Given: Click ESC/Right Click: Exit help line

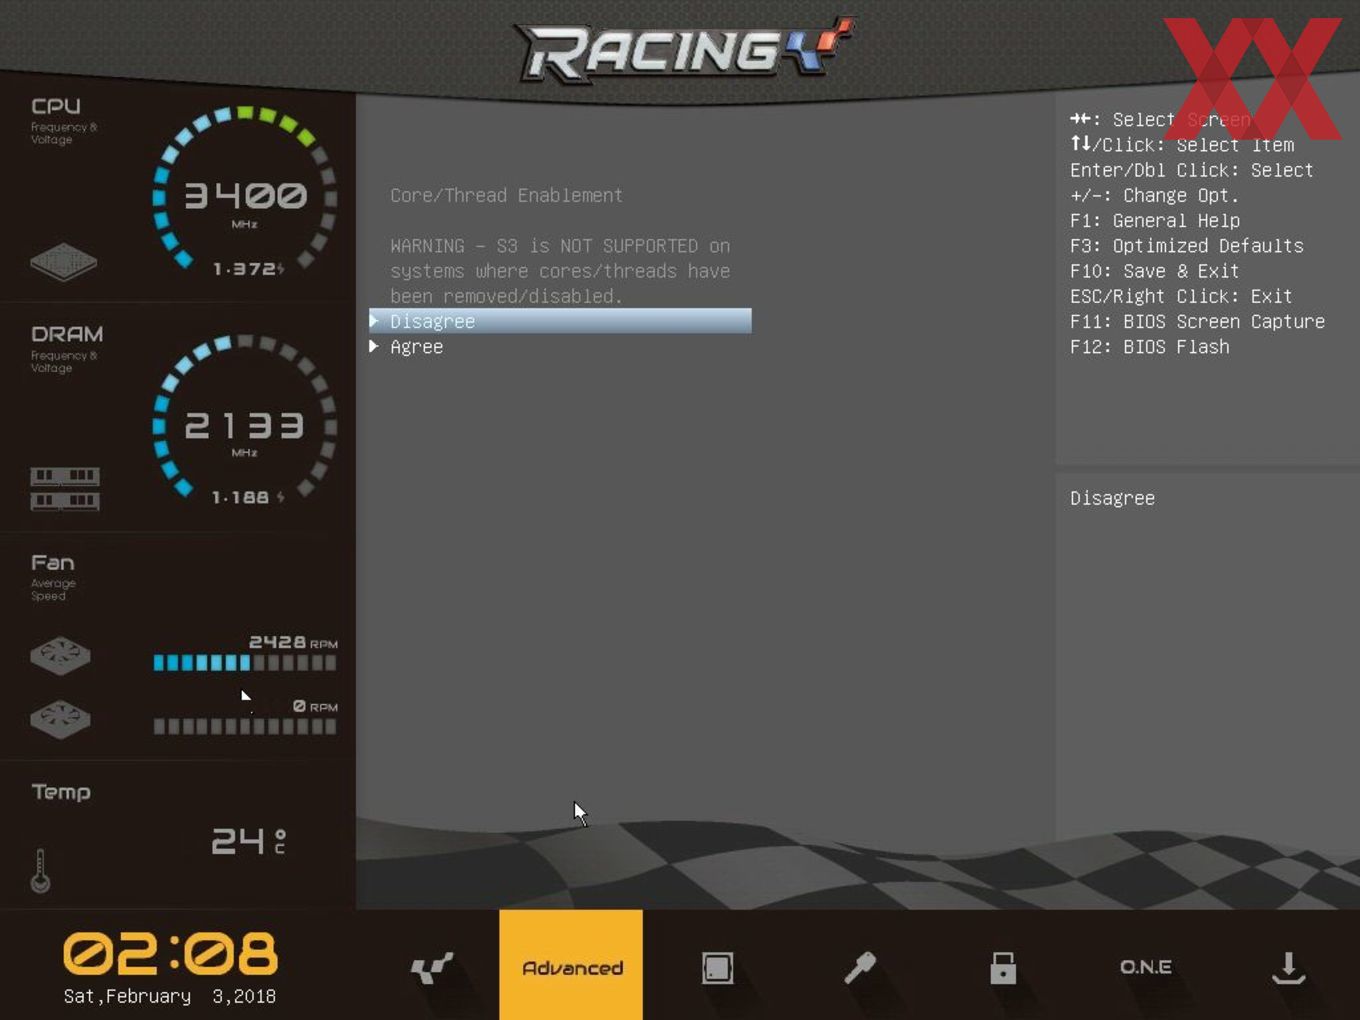Looking at the screenshot, I should [x=1181, y=296].
